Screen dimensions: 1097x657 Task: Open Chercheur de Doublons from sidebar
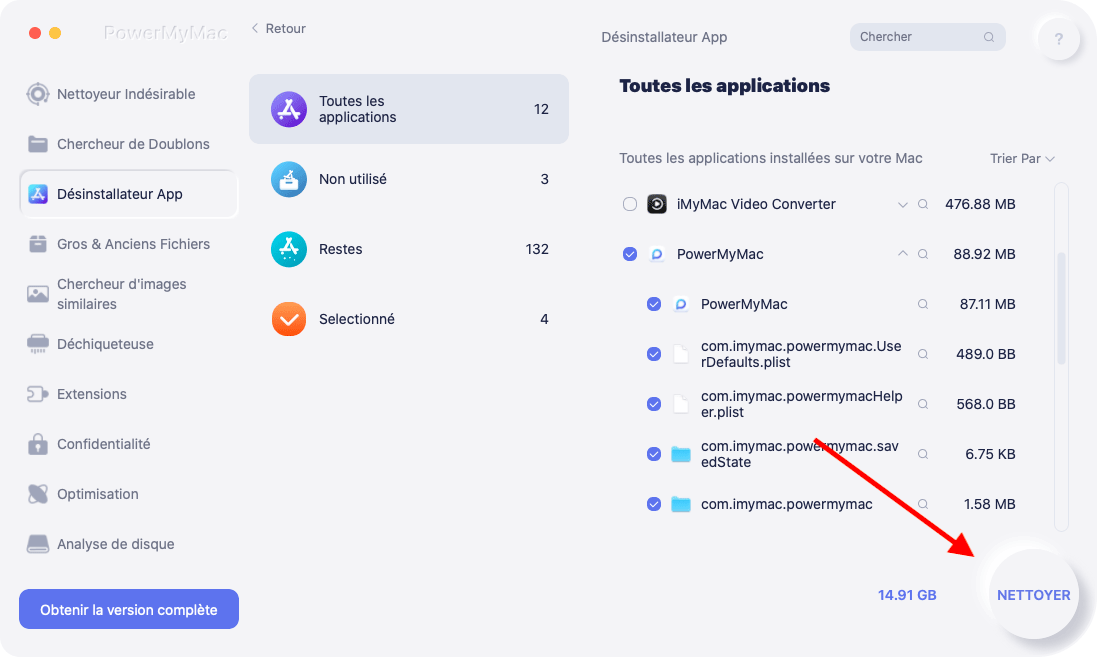[x=129, y=144]
